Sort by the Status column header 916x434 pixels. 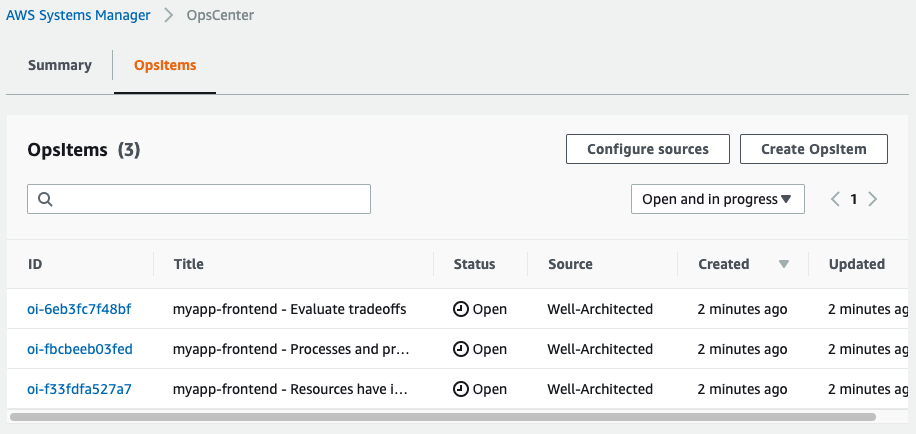(474, 264)
